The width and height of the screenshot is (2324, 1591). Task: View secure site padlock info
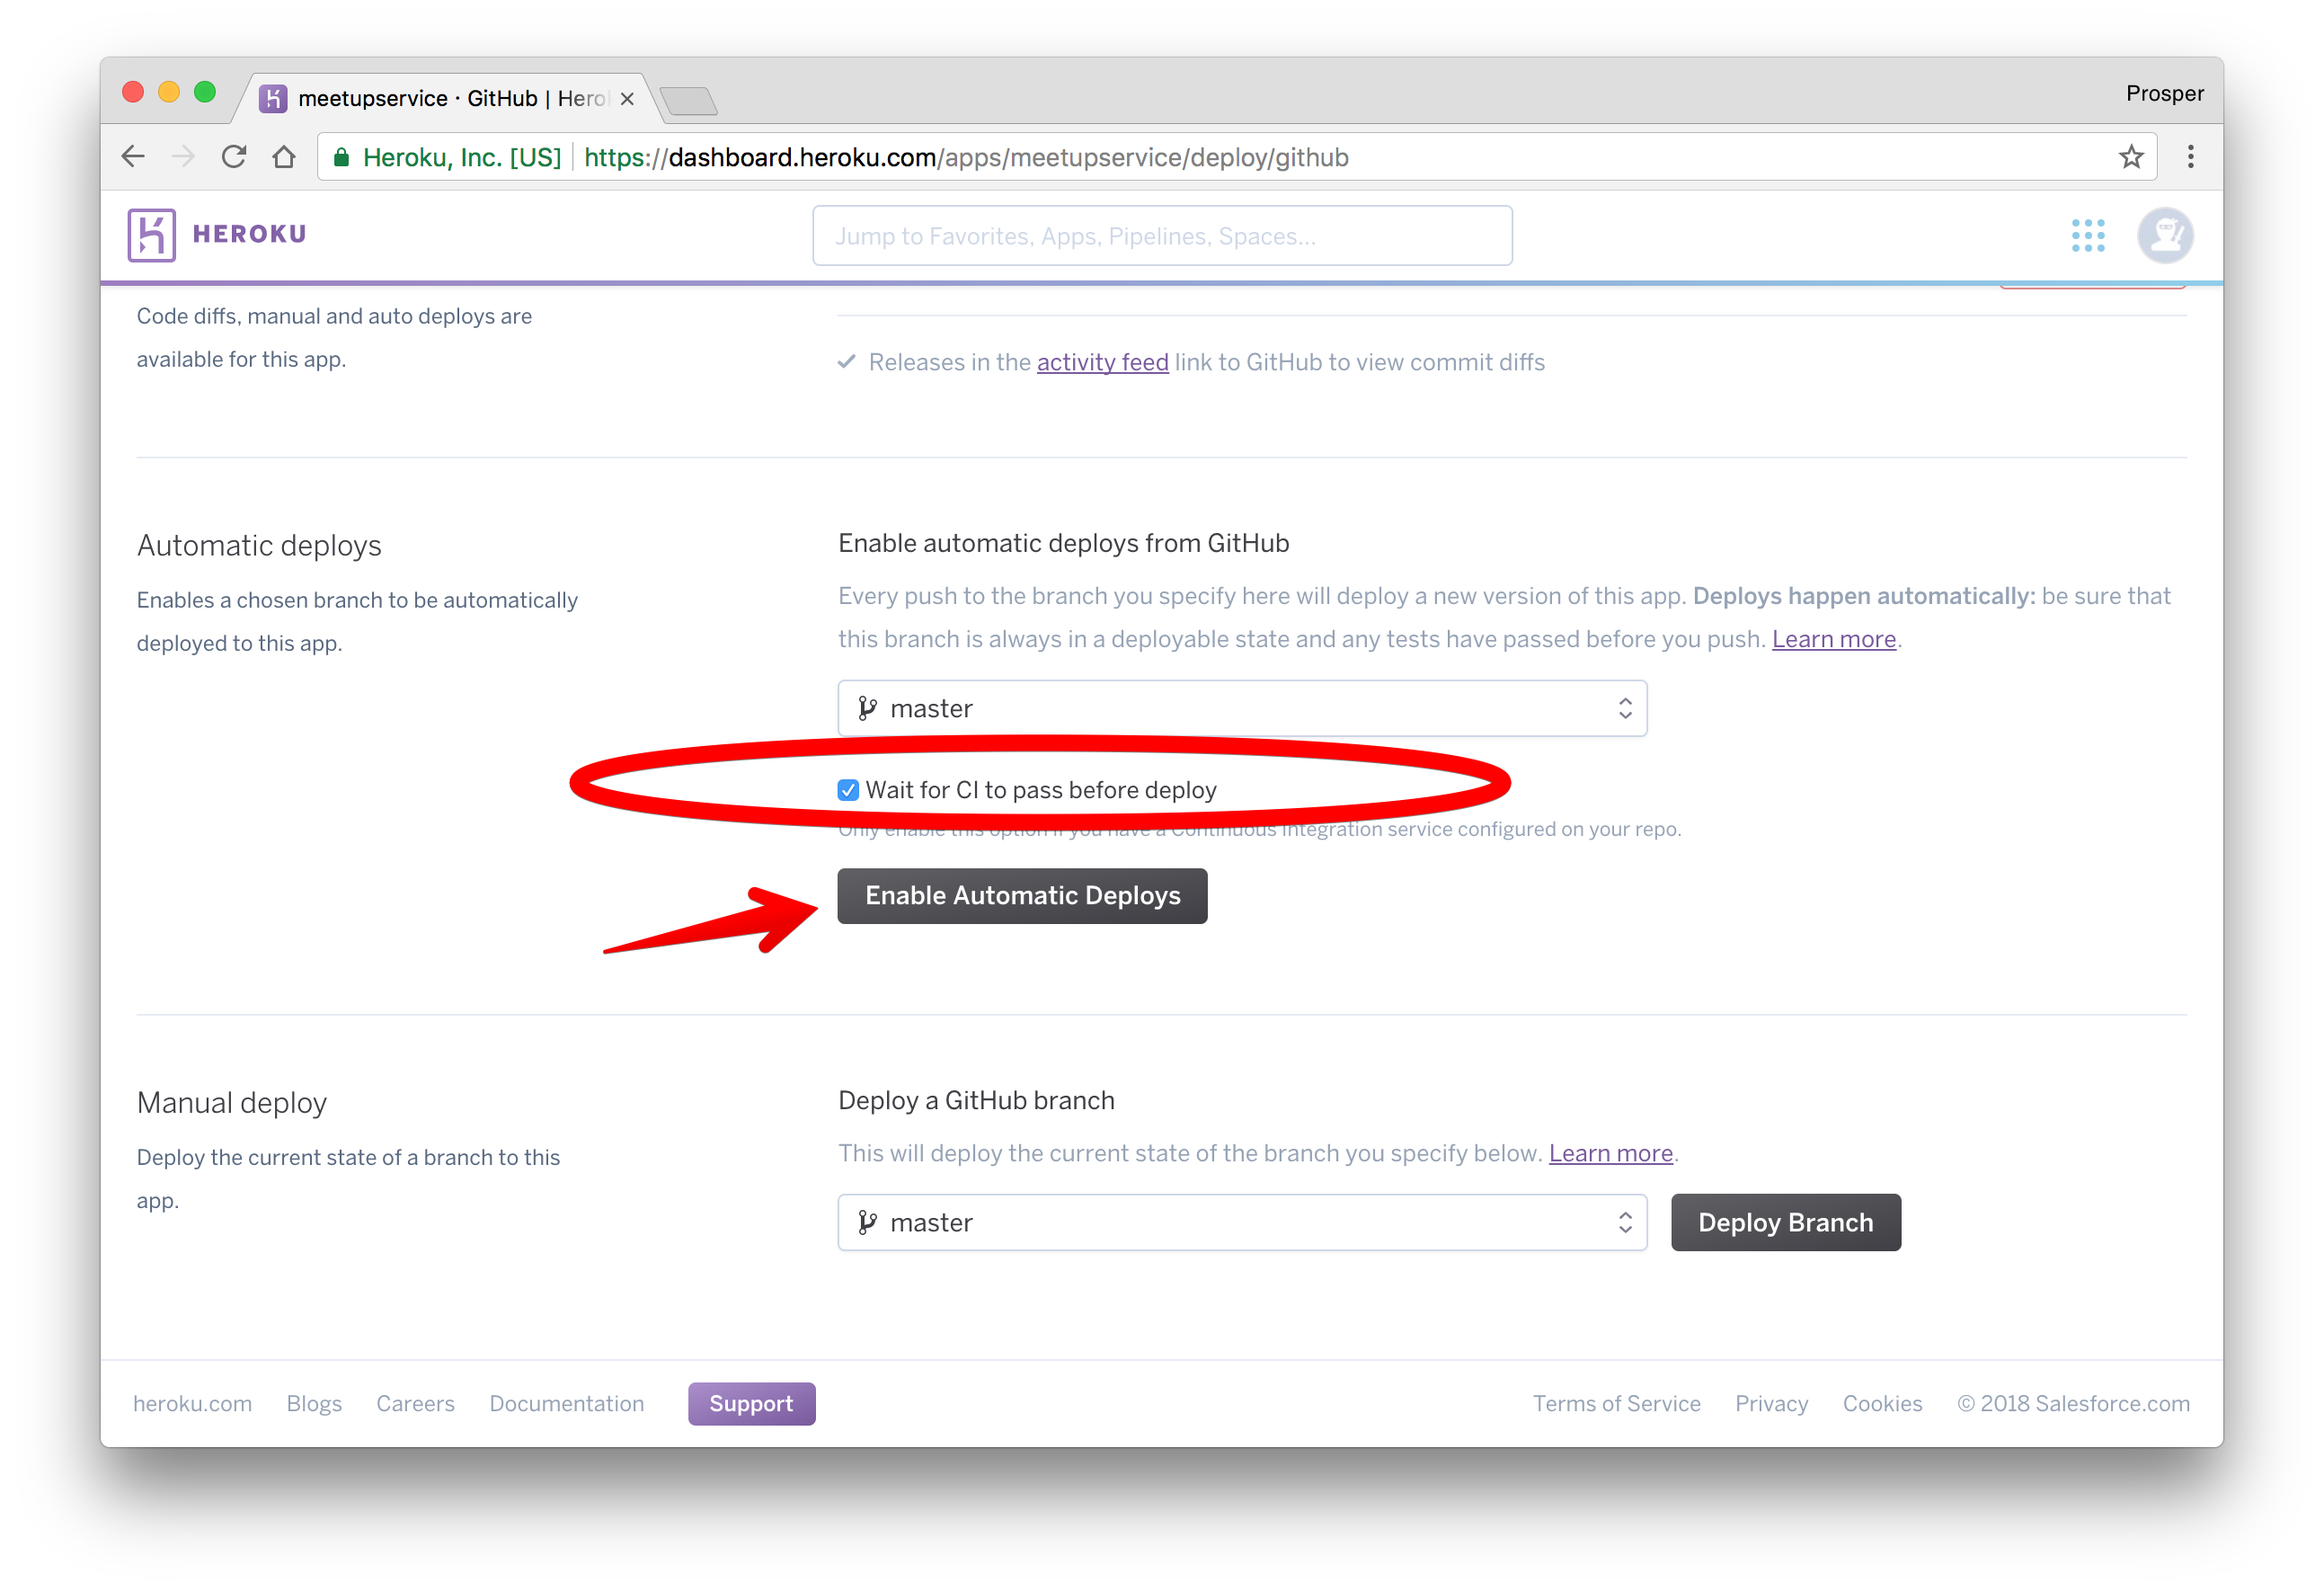tap(341, 157)
